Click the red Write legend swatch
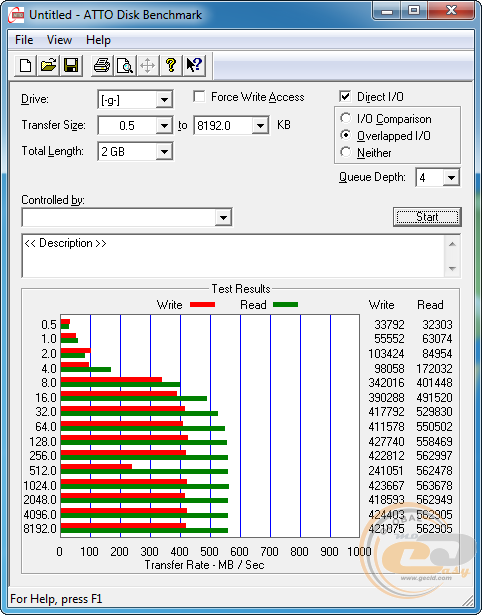Screen dimensions: 482x615 tap(202, 304)
